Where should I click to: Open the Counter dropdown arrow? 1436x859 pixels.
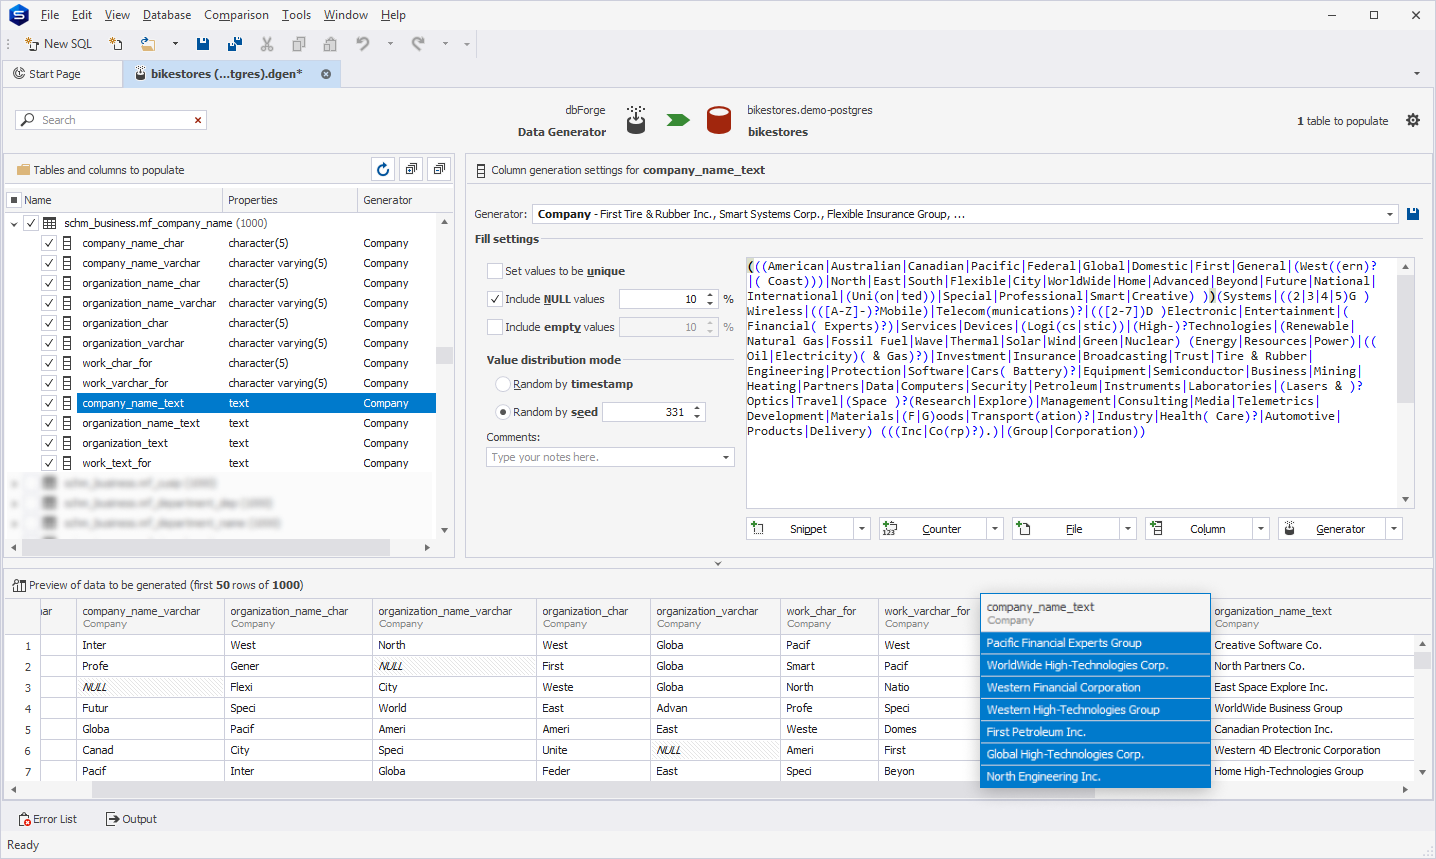995,529
